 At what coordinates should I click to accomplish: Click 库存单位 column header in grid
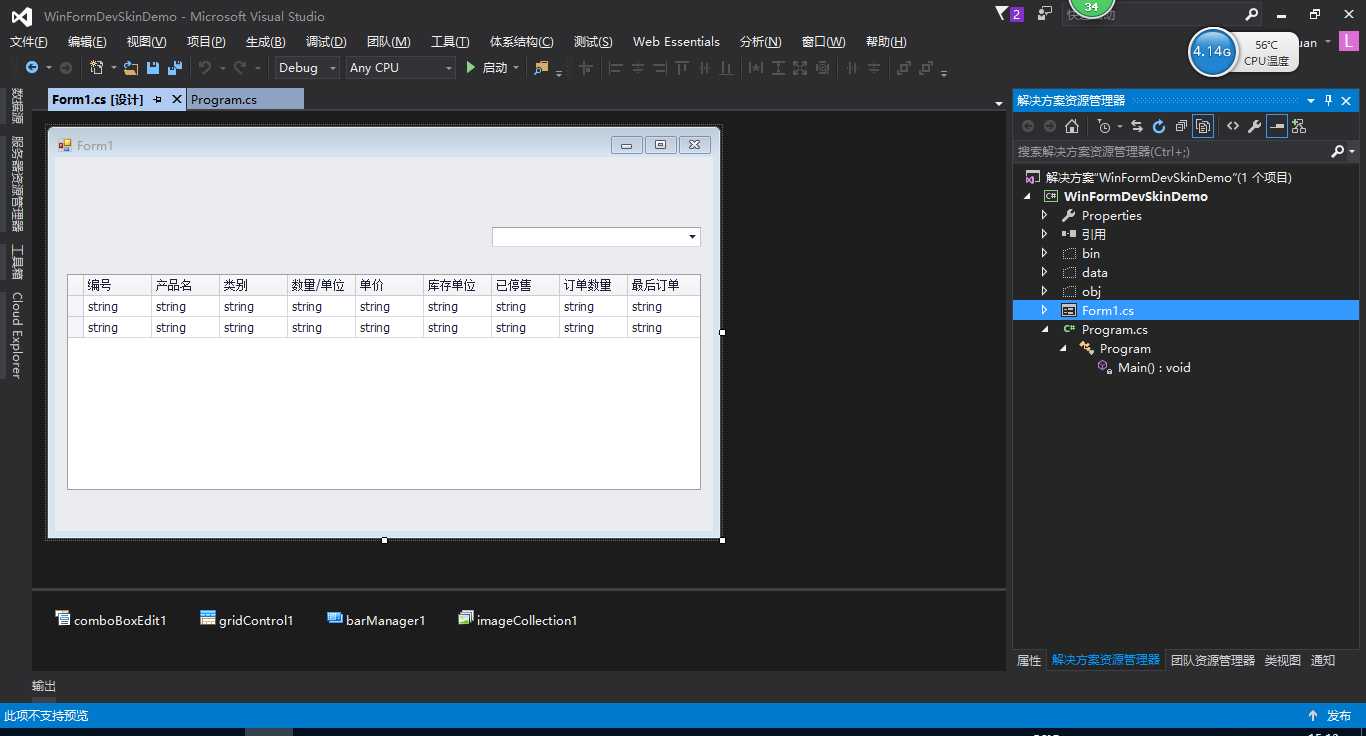[x=458, y=285]
